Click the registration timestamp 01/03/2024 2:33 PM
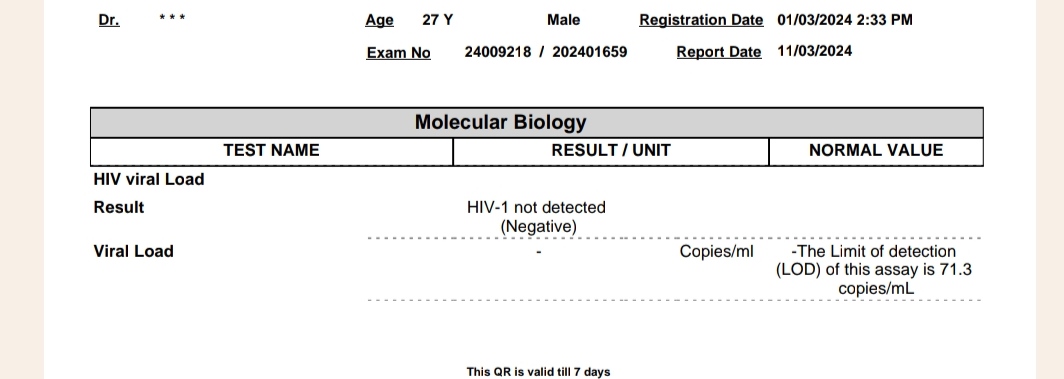 coord(845,20)
